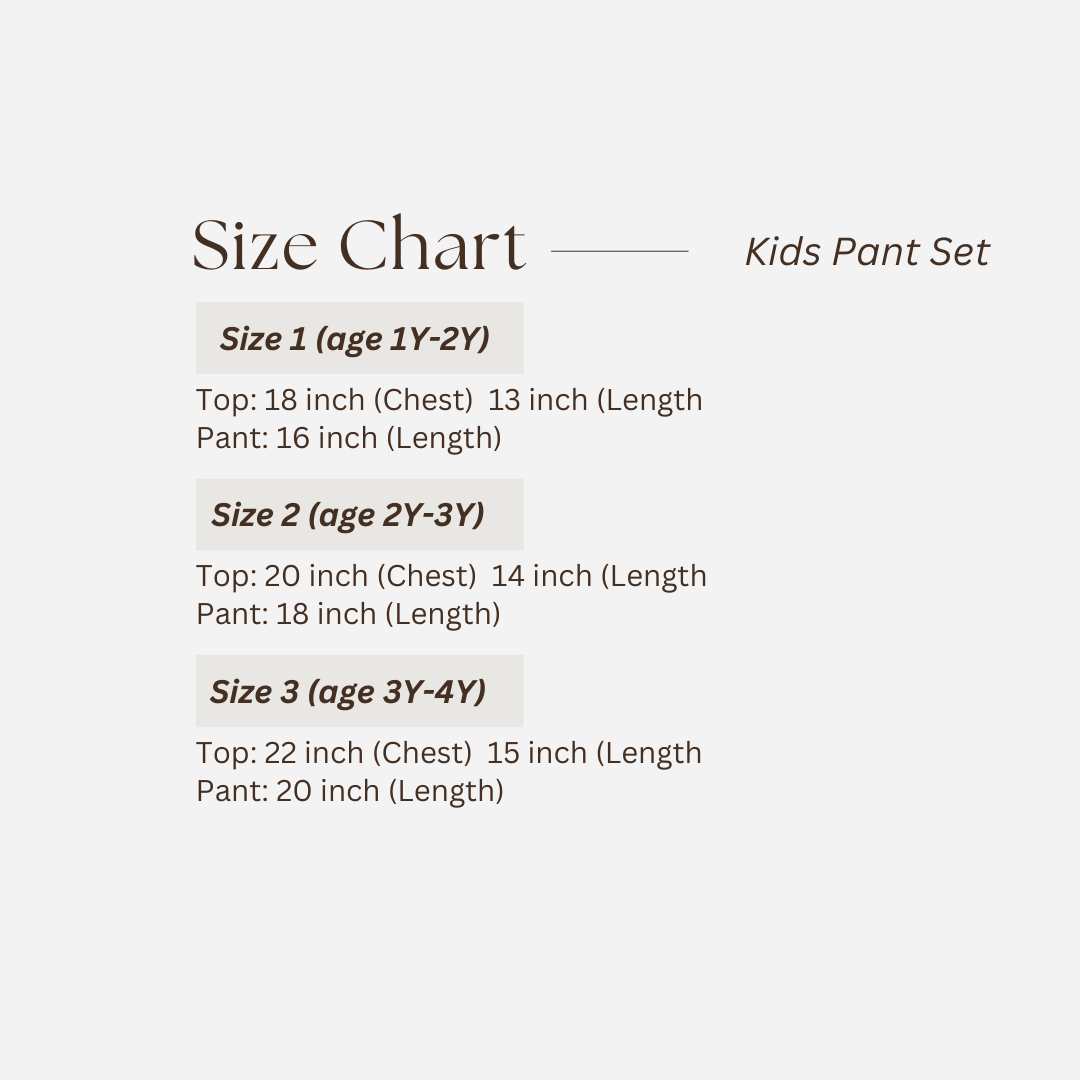Click the horizontal divider line beside the heading
Viewport: 1080px width, 1080px height.
[x=620, y=251]
